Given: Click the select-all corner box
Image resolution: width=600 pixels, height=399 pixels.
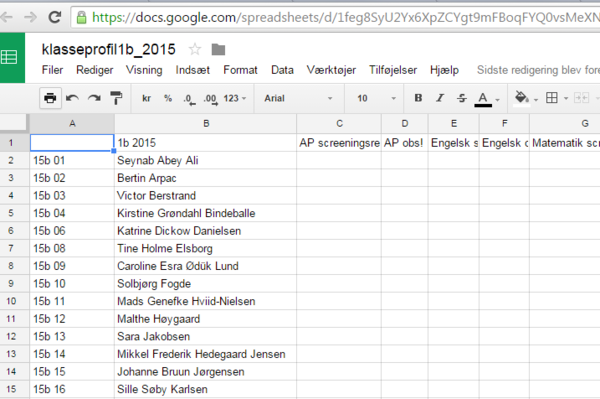Looking at the screenshot, I should tap(13, 123).
